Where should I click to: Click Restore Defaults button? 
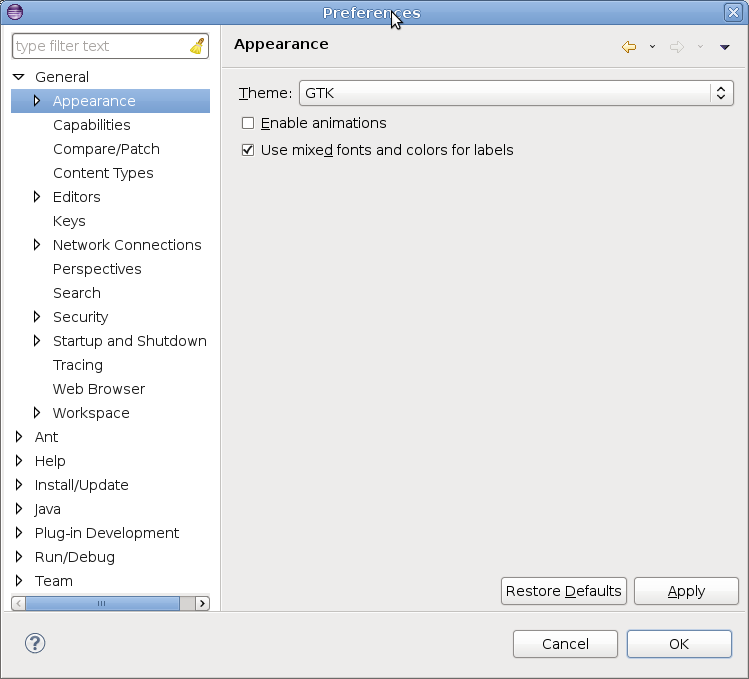[563, 591]
